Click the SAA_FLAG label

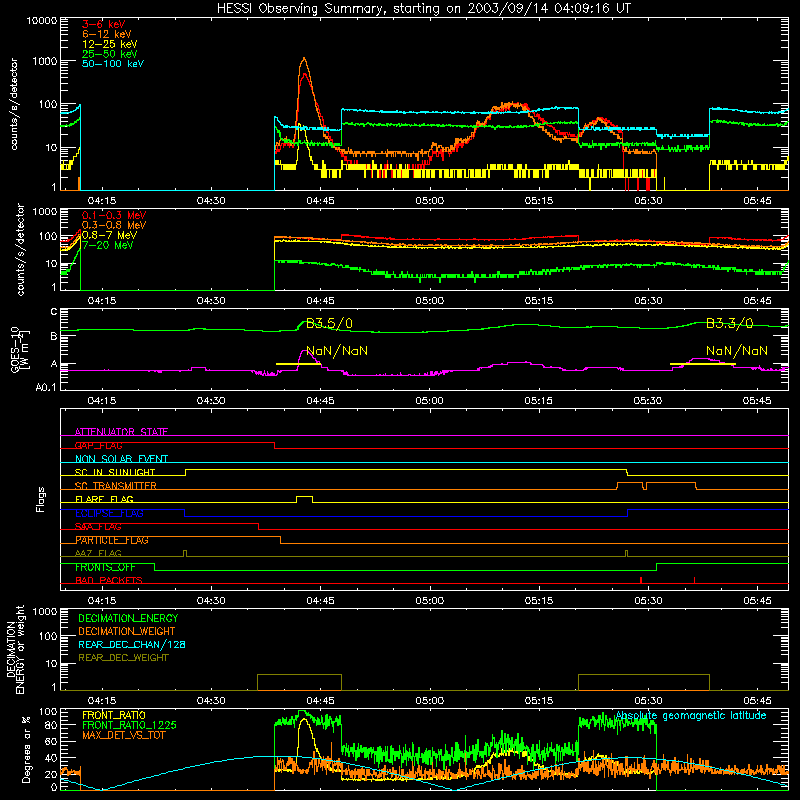(98, 527)
